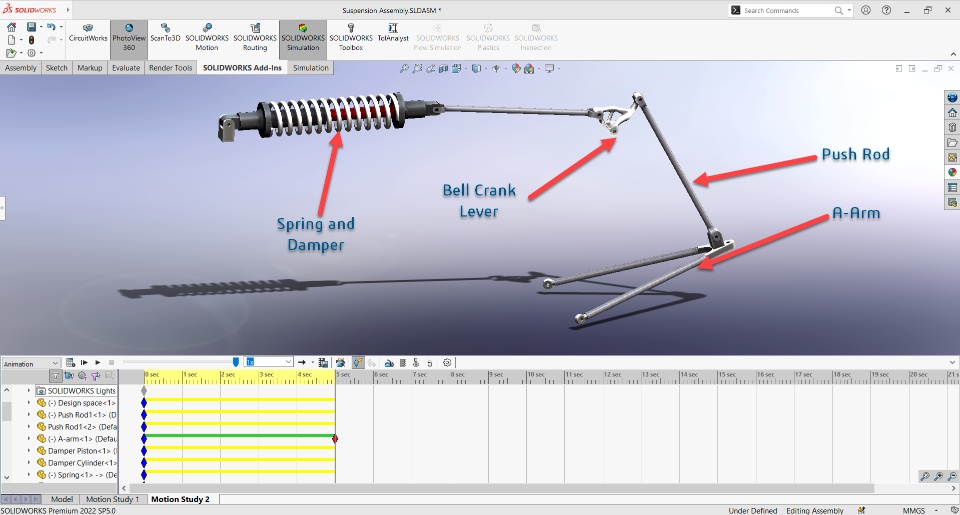Click the Search Commands field
Viewport: 960px width, 515px height.
pyautogui.click(x=788, y=10)
